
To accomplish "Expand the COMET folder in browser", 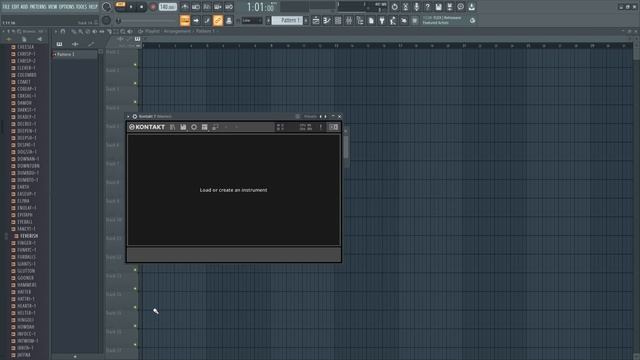I will coord(21,82).
